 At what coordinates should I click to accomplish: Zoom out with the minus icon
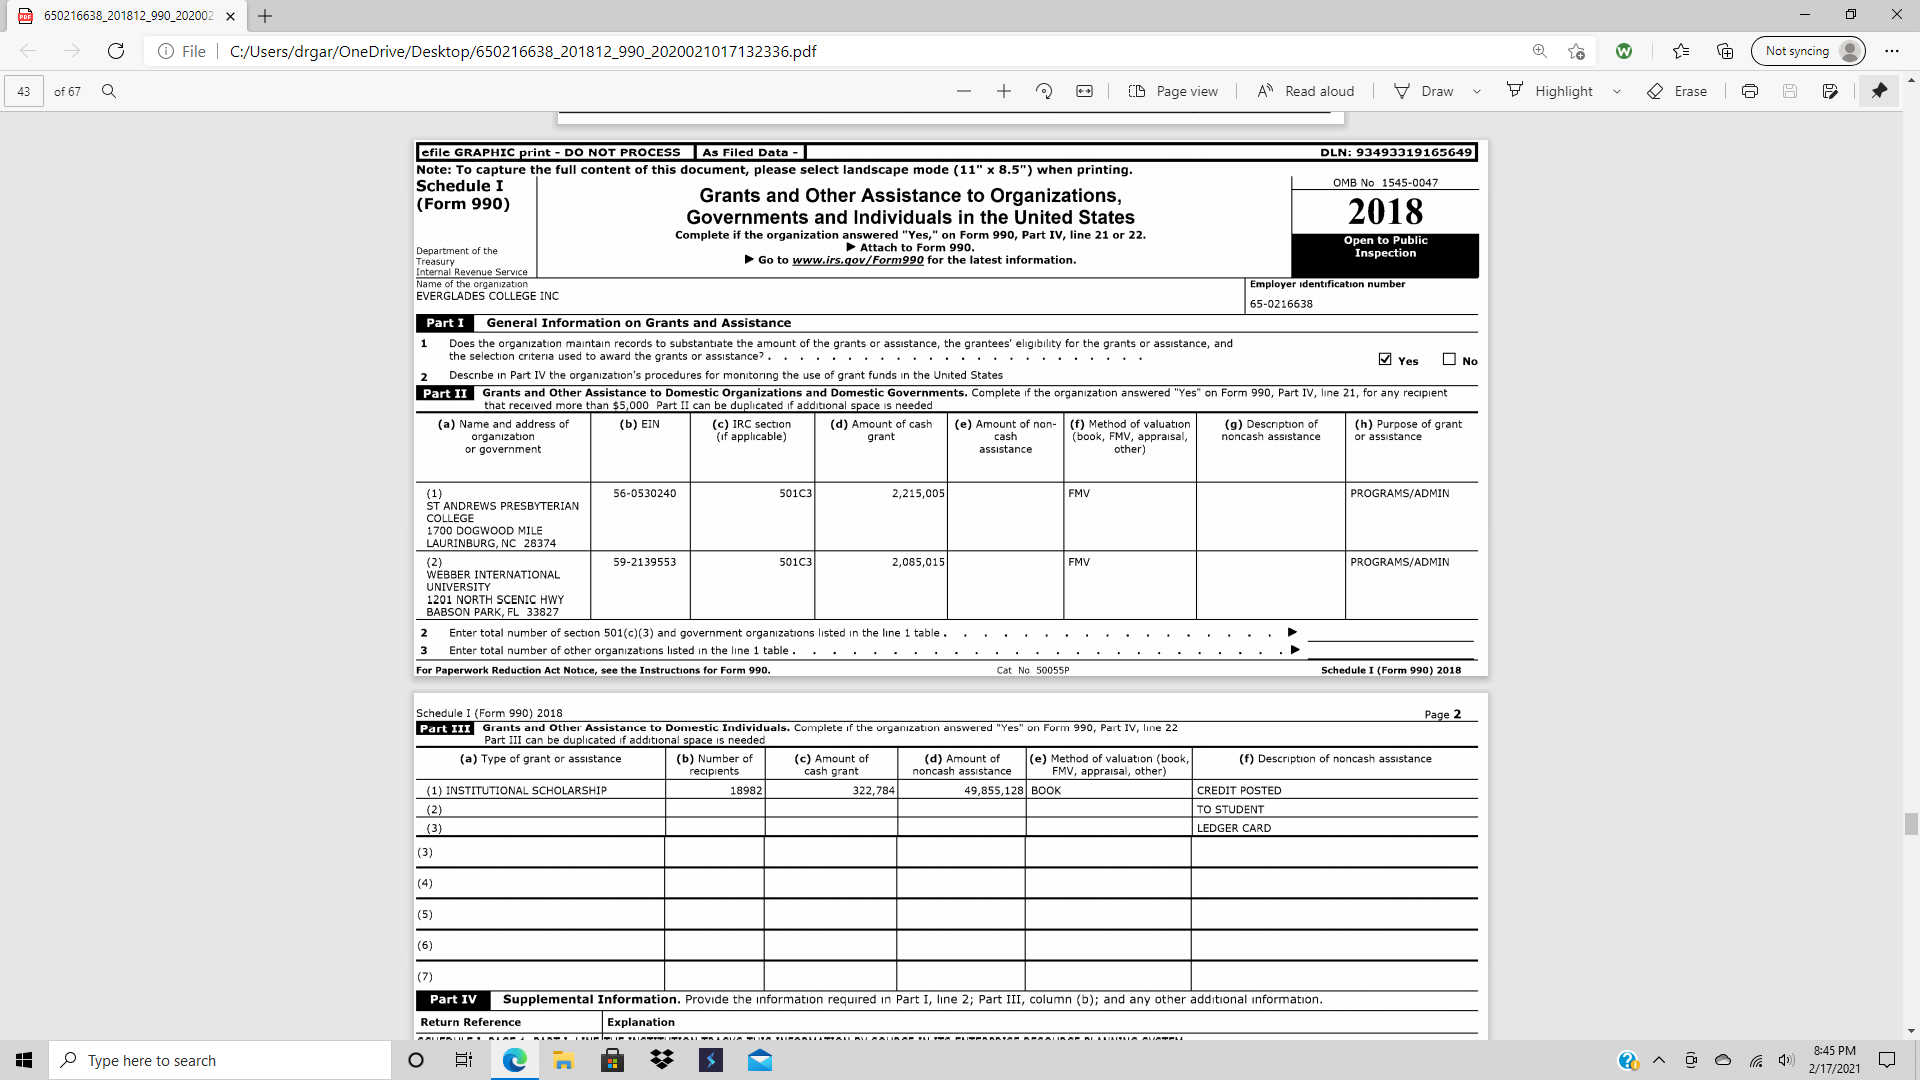click(x=964, y=91)
